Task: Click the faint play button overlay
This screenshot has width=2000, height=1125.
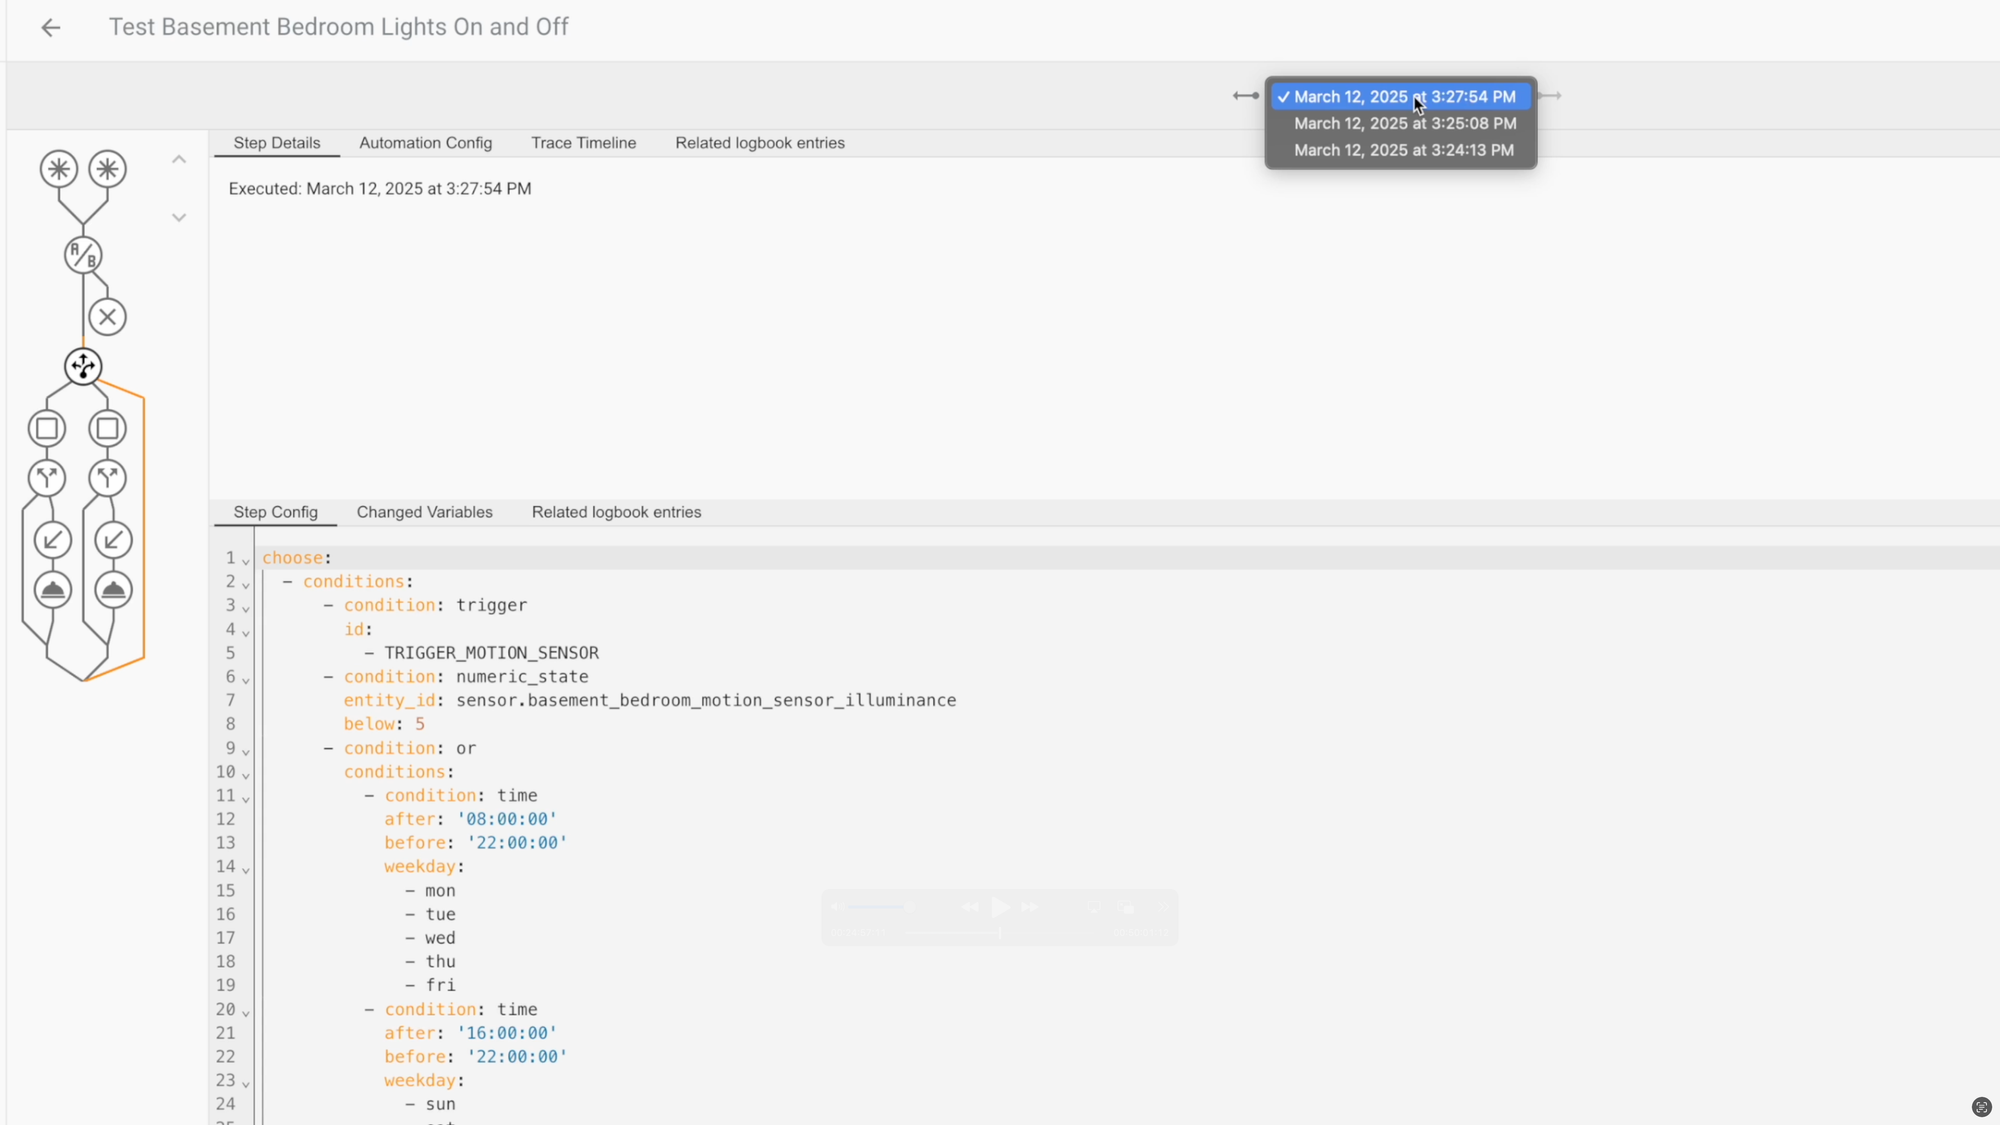Action: coord(1000,907)
